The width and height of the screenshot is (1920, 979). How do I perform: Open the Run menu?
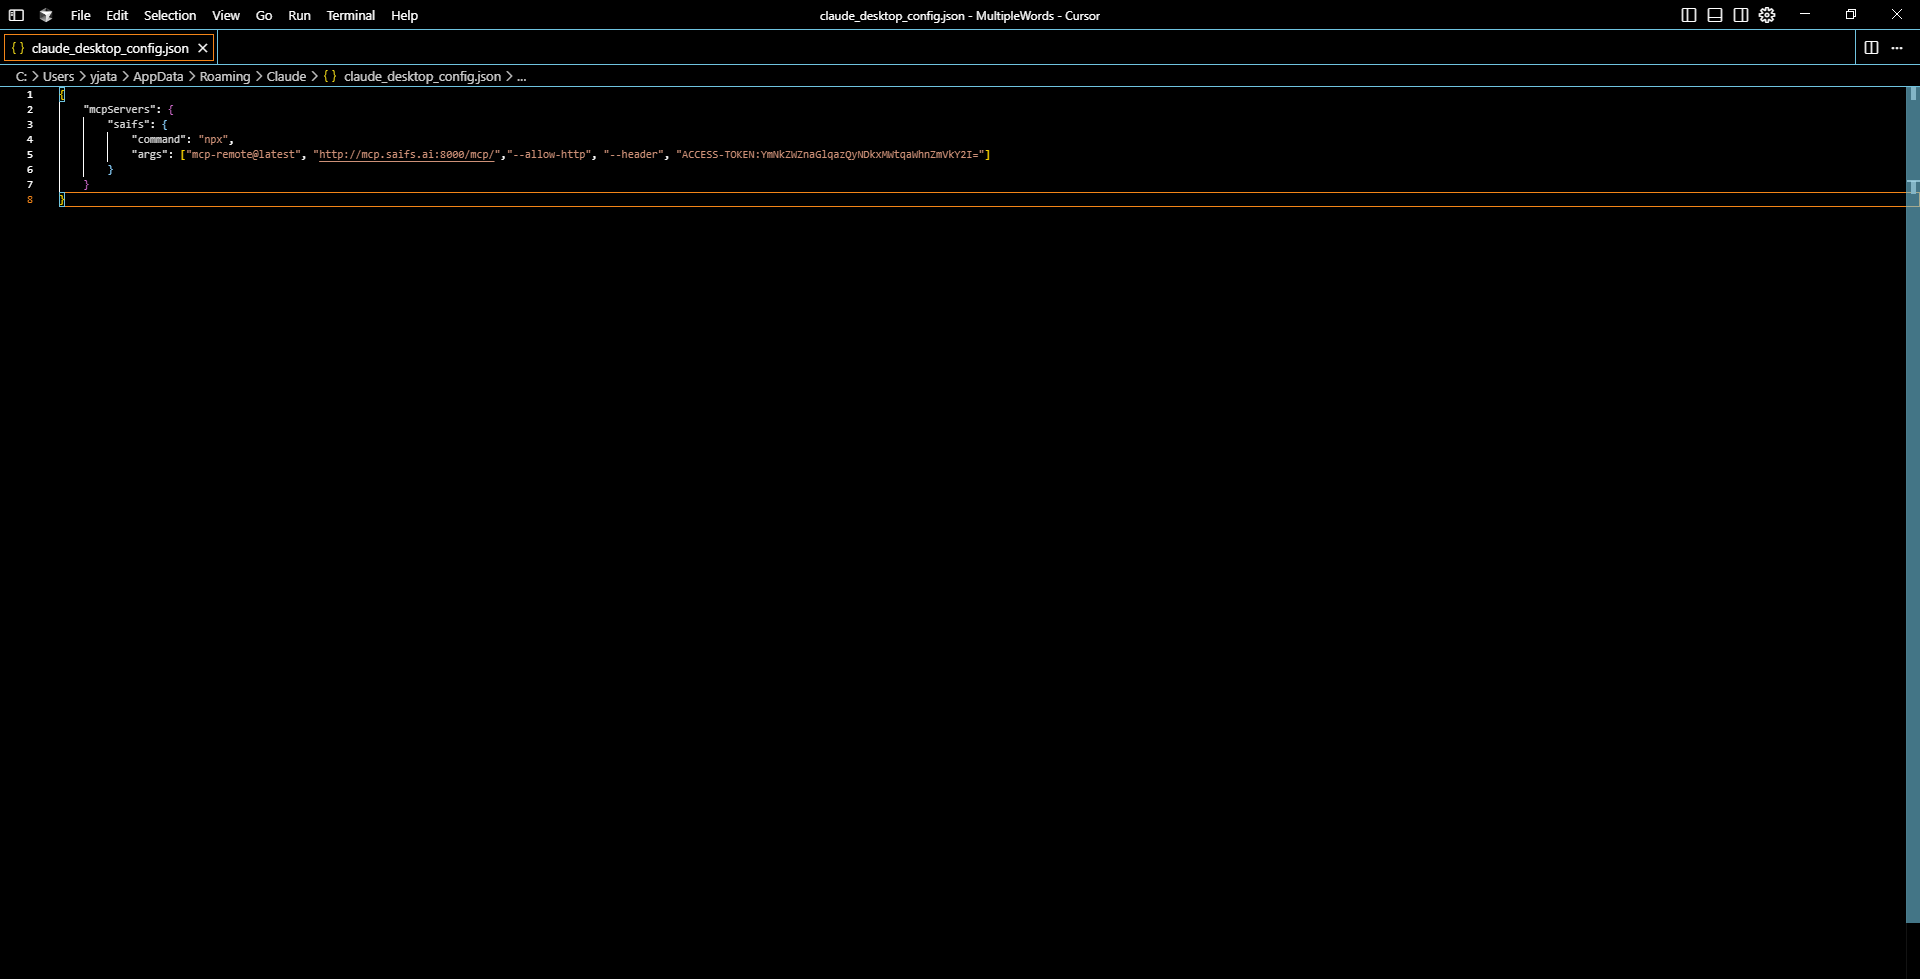[x=299, y=15]
